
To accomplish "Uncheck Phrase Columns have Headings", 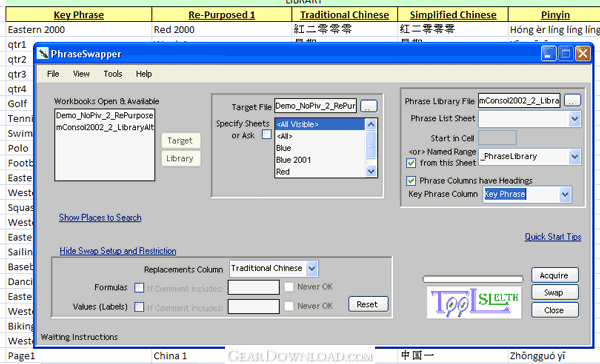I will pos(411,180).
